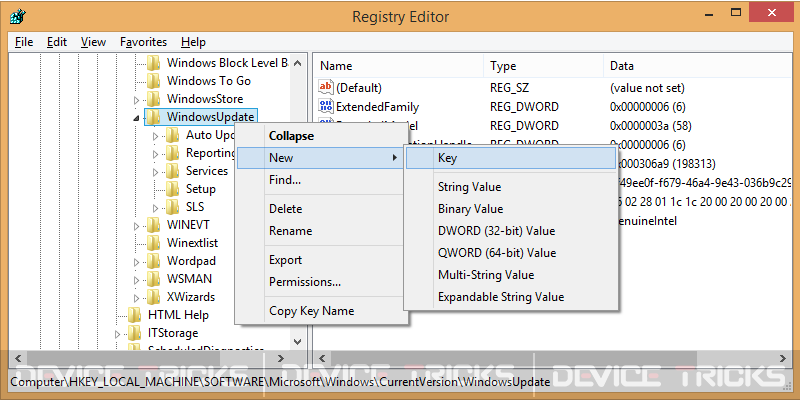Click the Reporting subkey folder icon
800x400 pixels.
(172, 153)
